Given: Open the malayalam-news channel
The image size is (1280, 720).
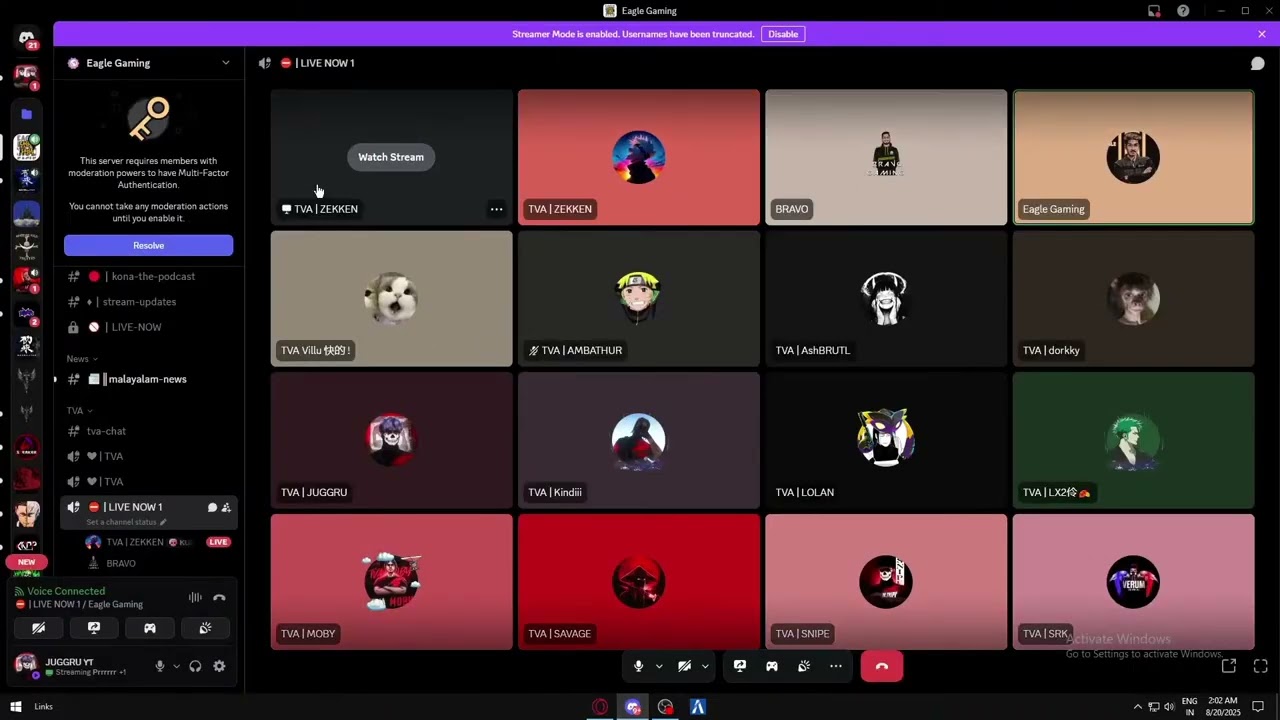Looking at the screenshot, I should click(x=149, y=379).
